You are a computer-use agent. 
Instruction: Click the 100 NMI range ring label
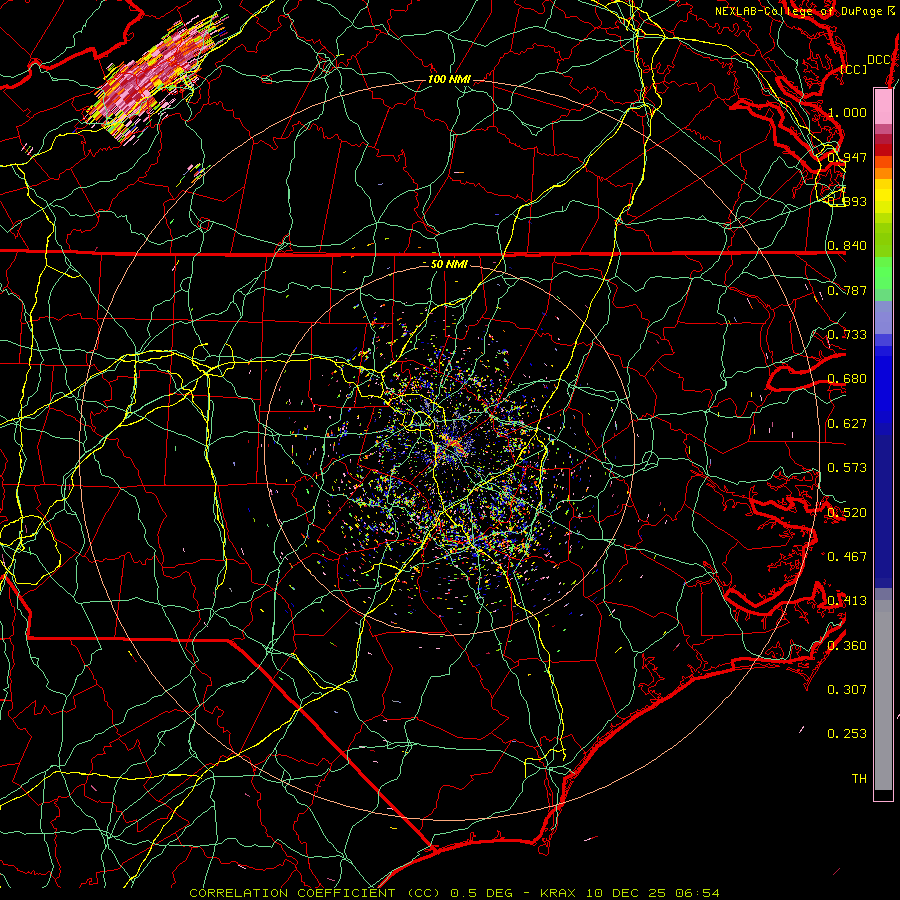[x=449, y=79]
